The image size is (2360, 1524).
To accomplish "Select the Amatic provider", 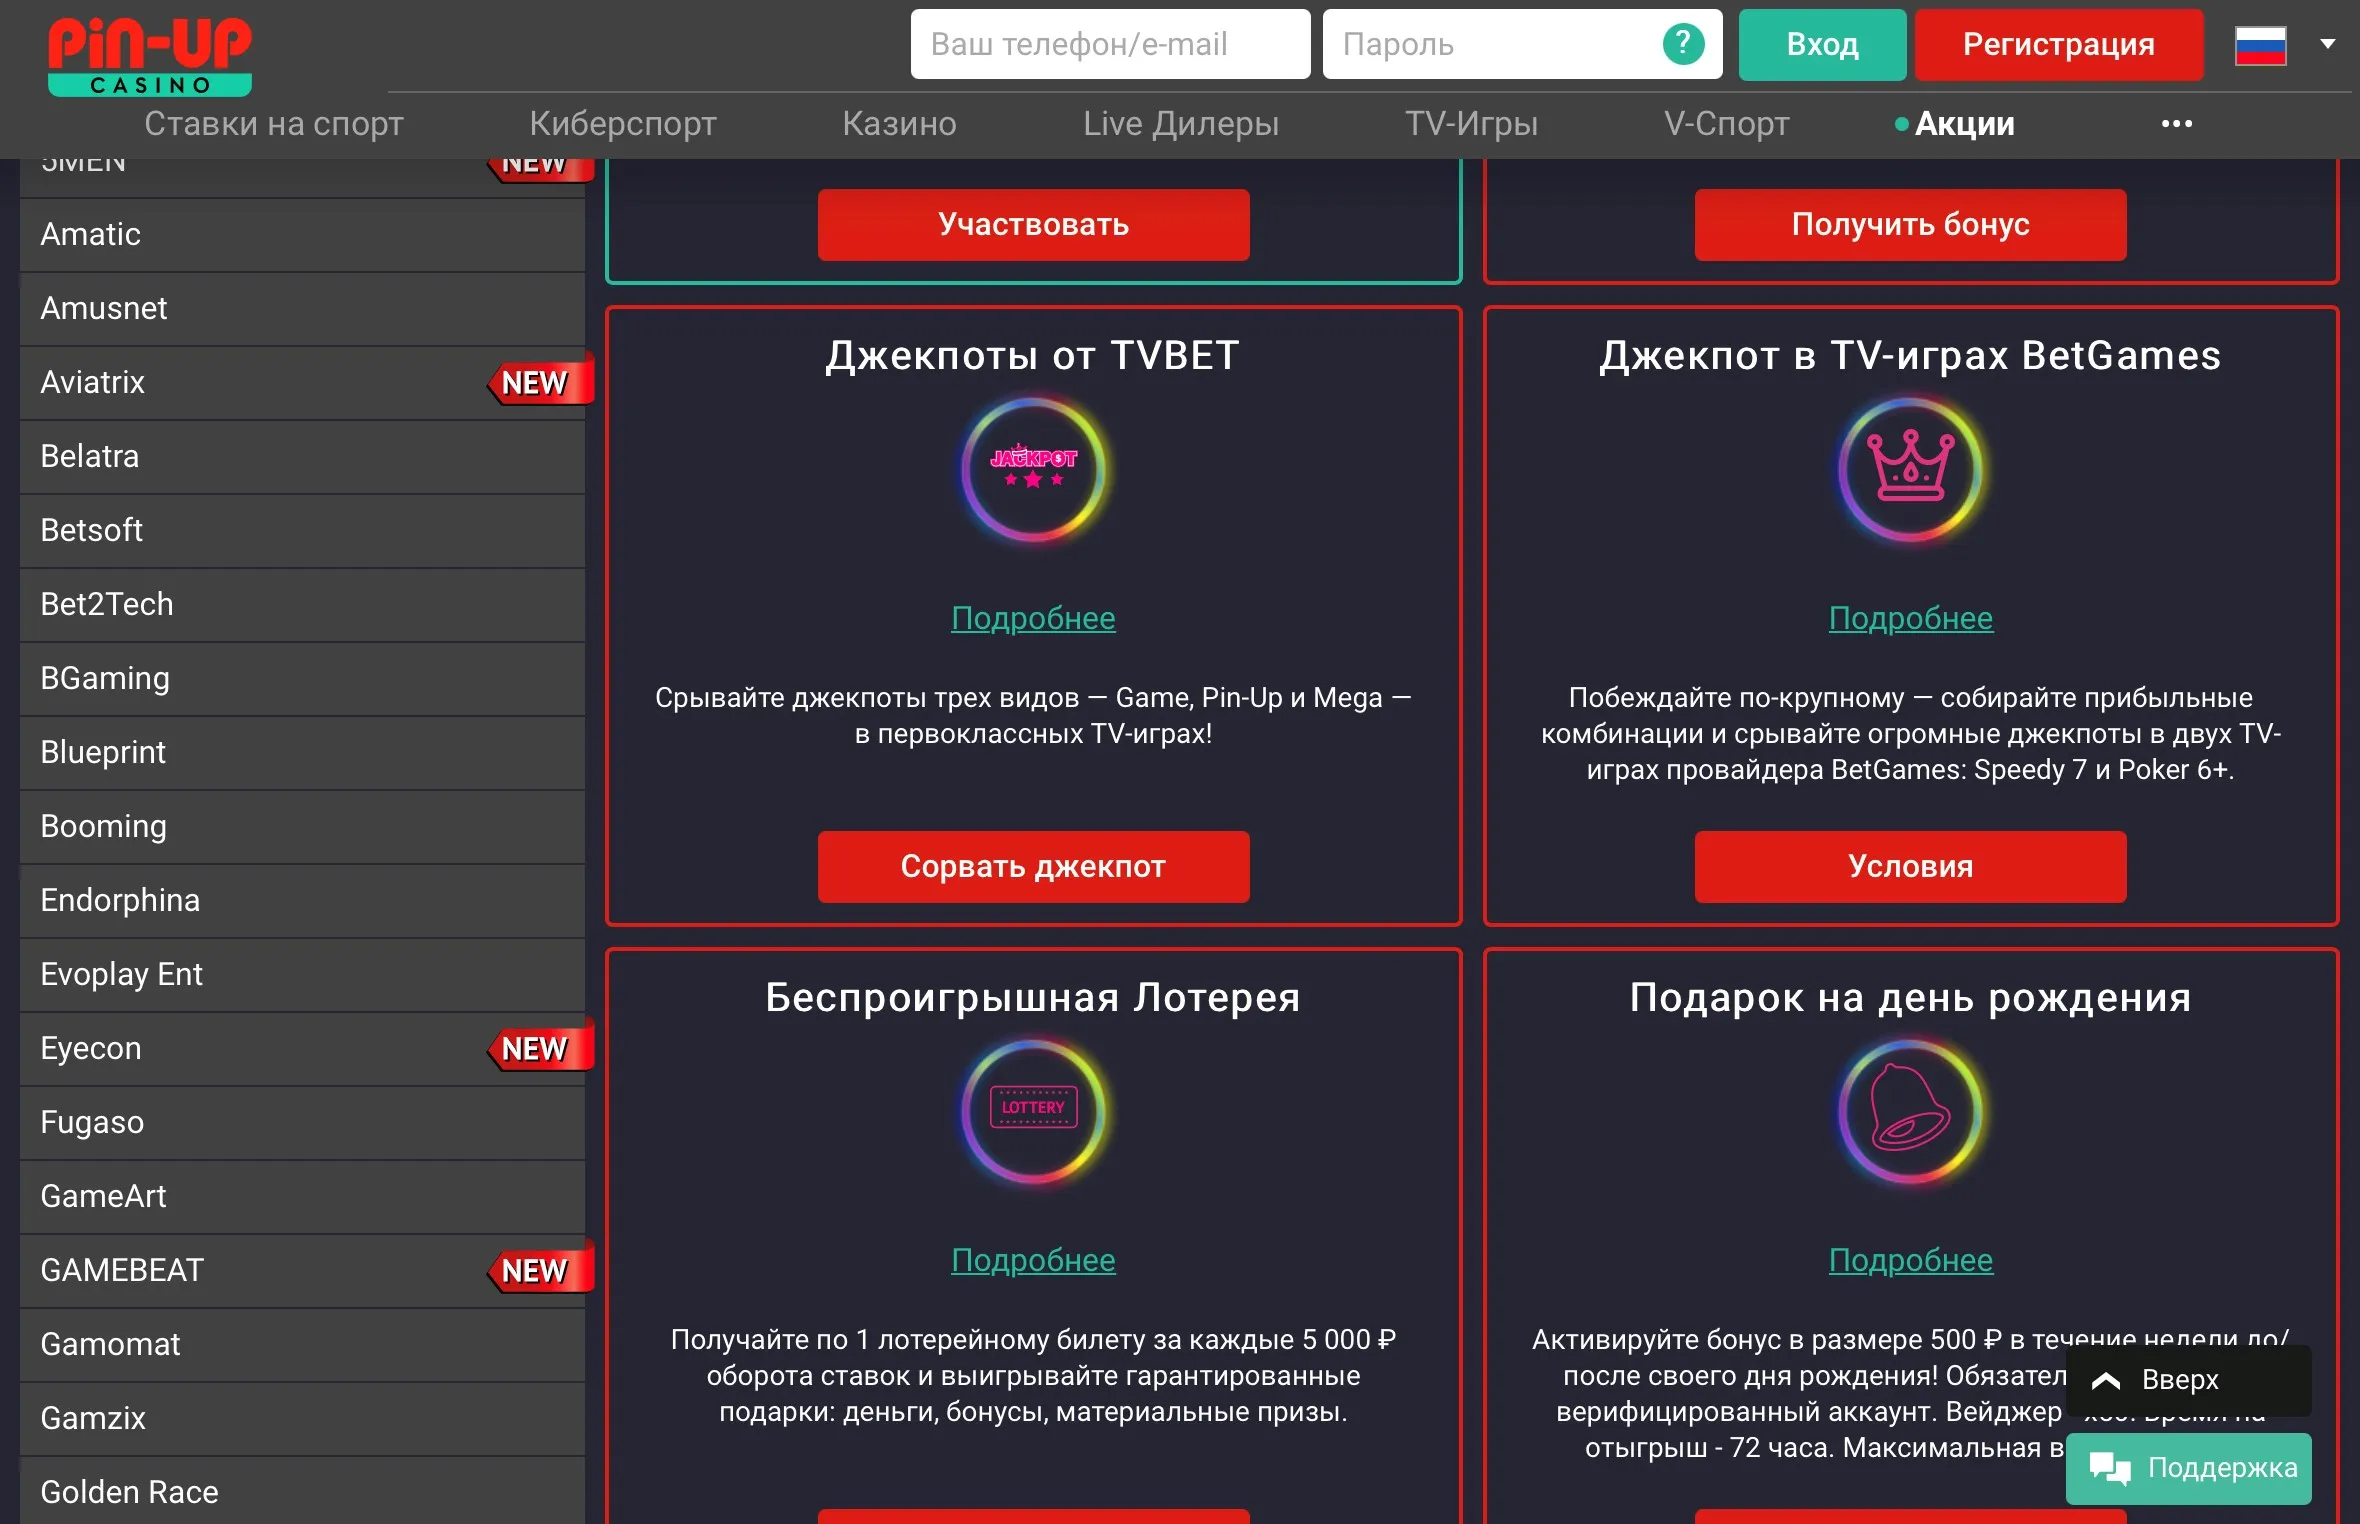I will [302, 234].
